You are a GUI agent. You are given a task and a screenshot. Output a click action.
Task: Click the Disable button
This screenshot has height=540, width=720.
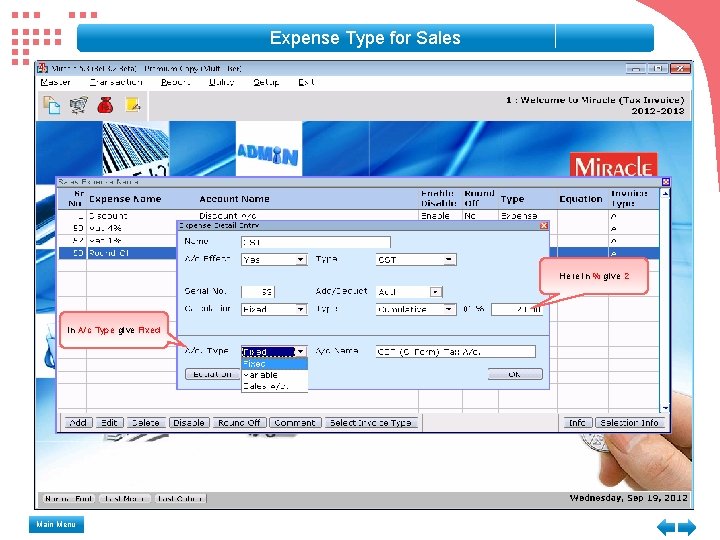189,422
